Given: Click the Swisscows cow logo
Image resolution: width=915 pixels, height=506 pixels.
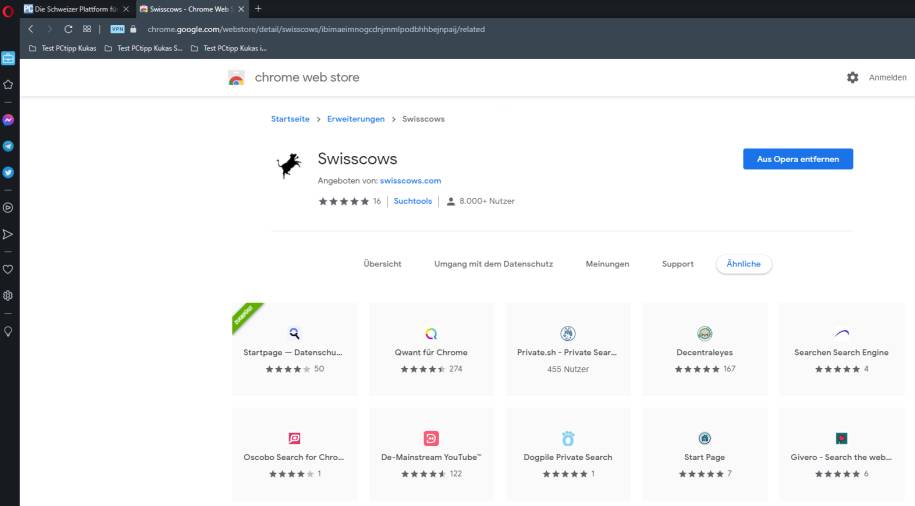Looking at the screenshot, I should pos(289,165).
